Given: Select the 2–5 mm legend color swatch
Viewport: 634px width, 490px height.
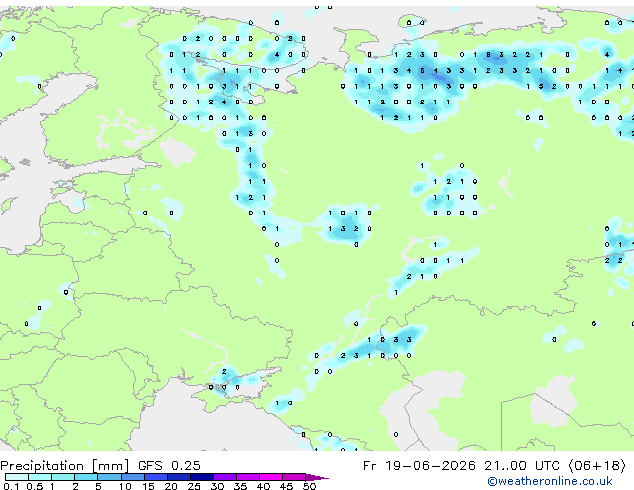Looking at the screenshot, I should pos(86,477).
